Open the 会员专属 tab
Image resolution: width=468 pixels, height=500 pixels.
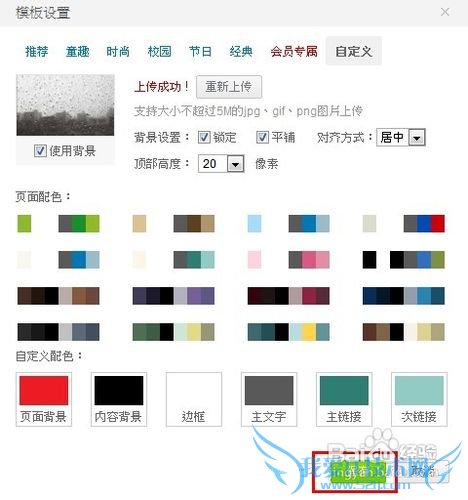294,52
